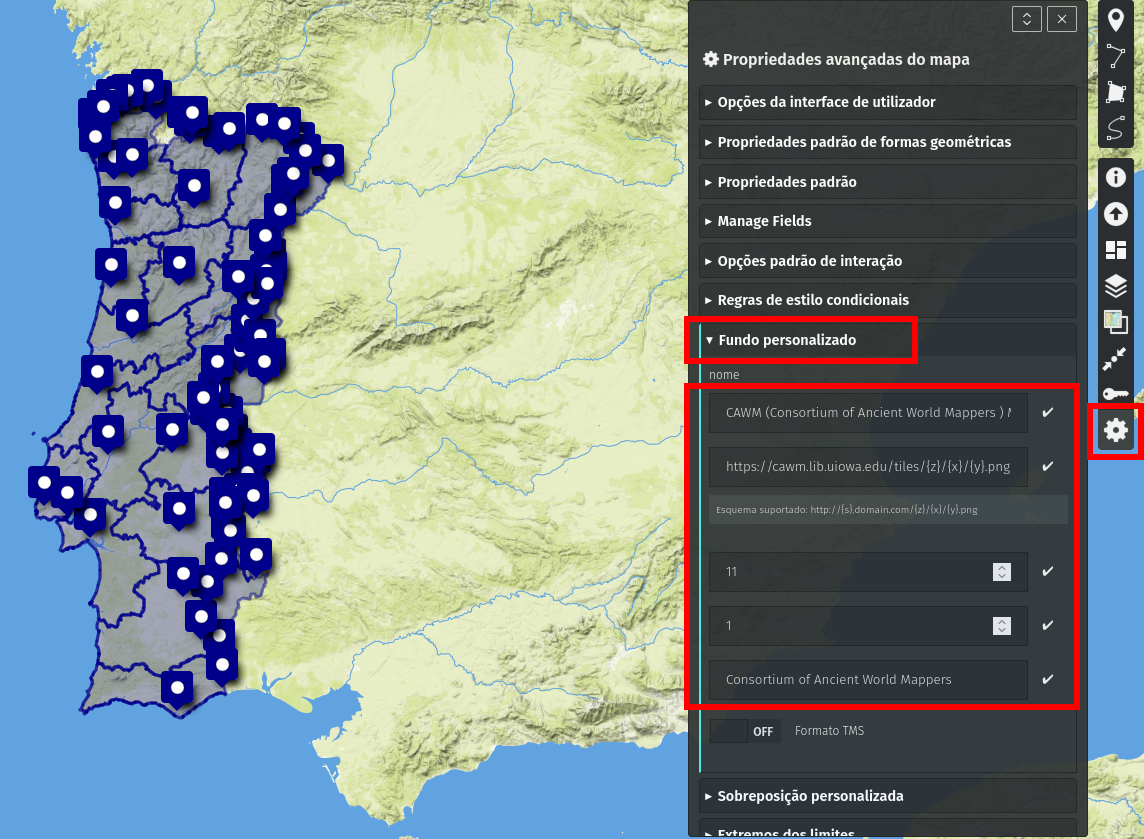
Task: Expand Opções padrão de interação
Action: click(x=887, y=261)
